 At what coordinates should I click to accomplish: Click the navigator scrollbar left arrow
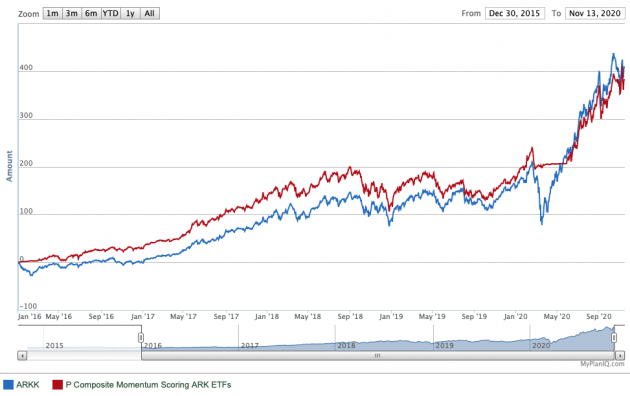[x=22, y=355]
